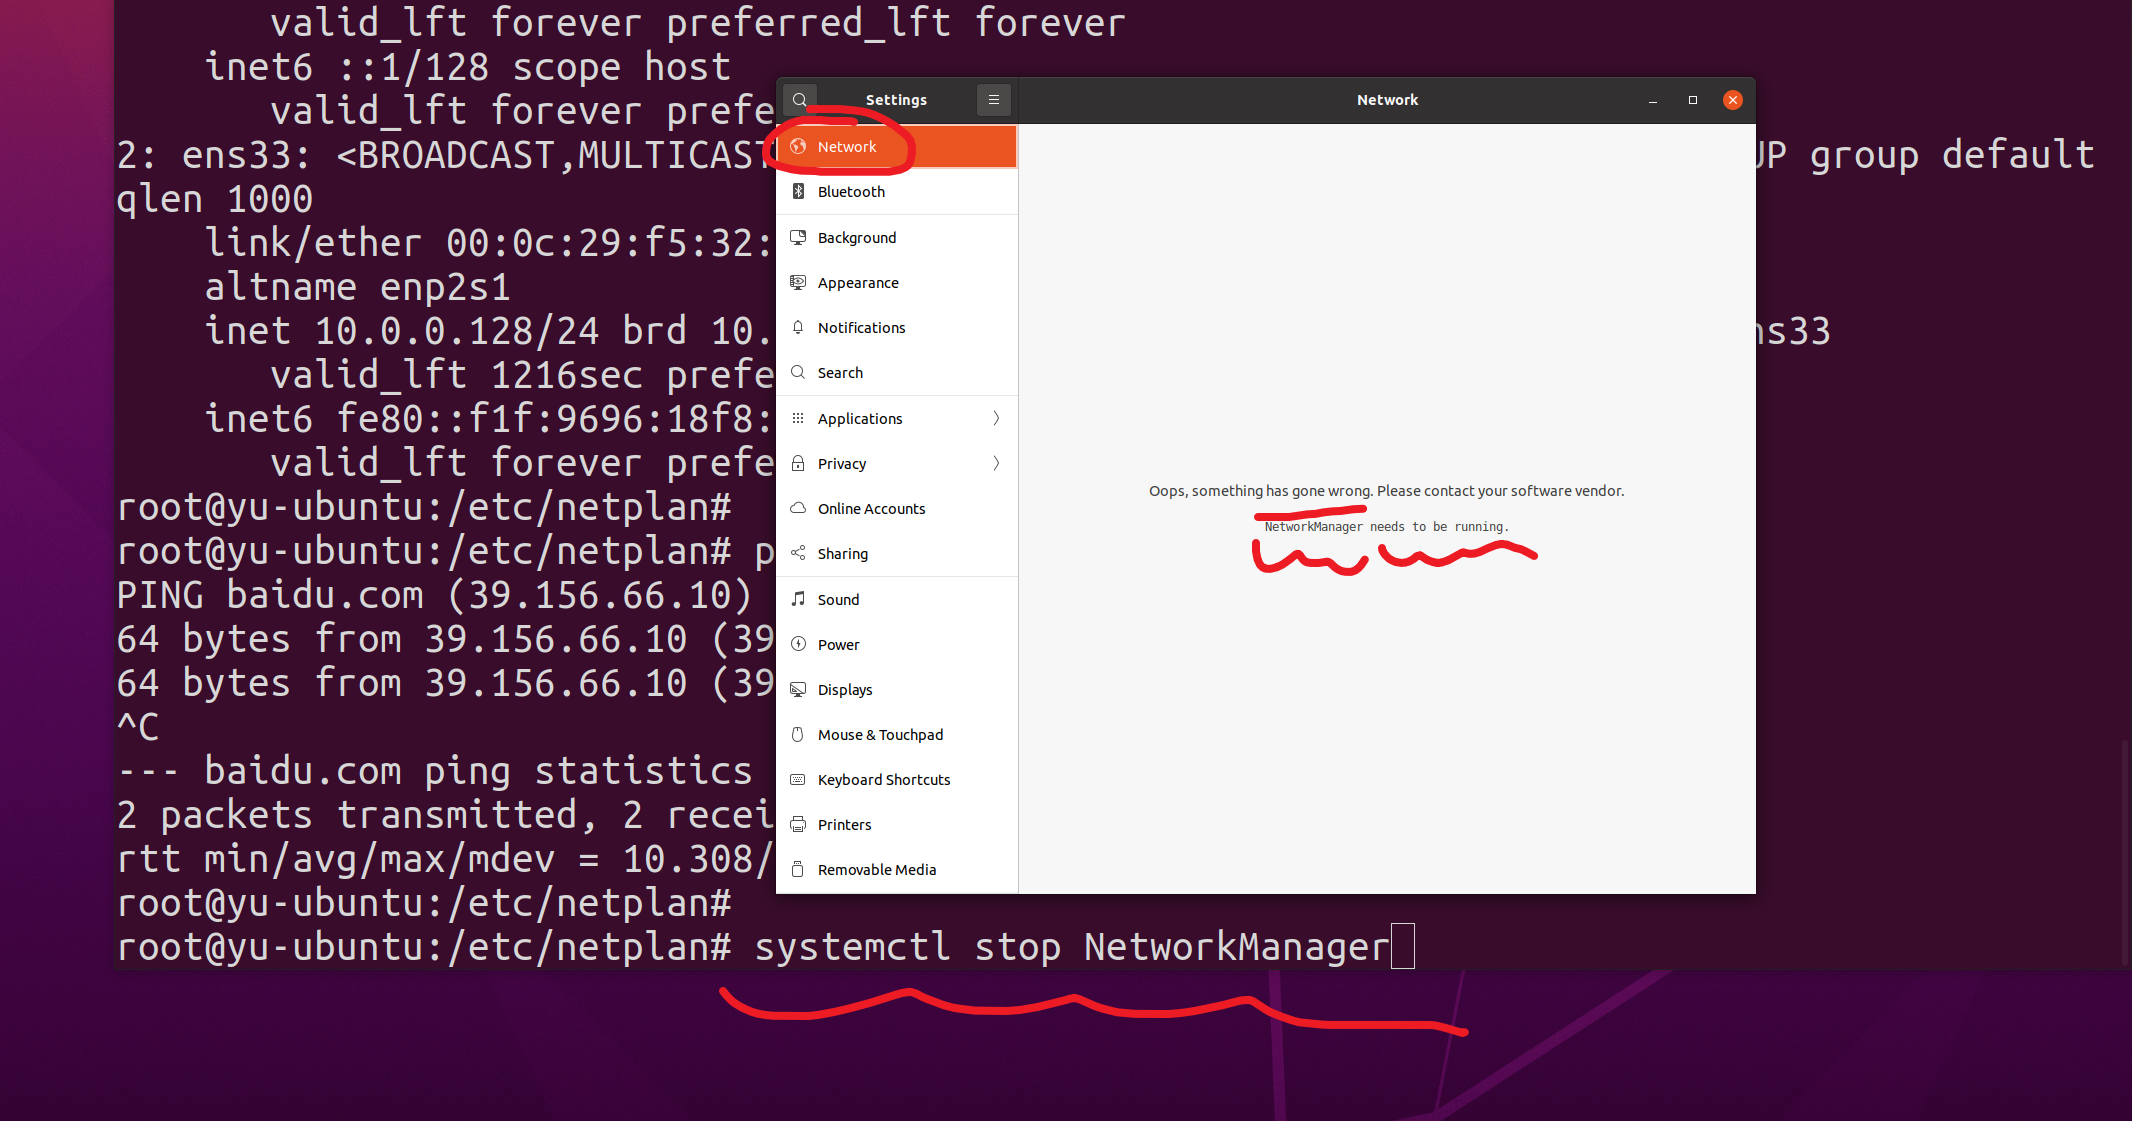This screenshot has width=2132, height=1121.
Task: Open the Background settings panel
Action: (x=897, y=238)
